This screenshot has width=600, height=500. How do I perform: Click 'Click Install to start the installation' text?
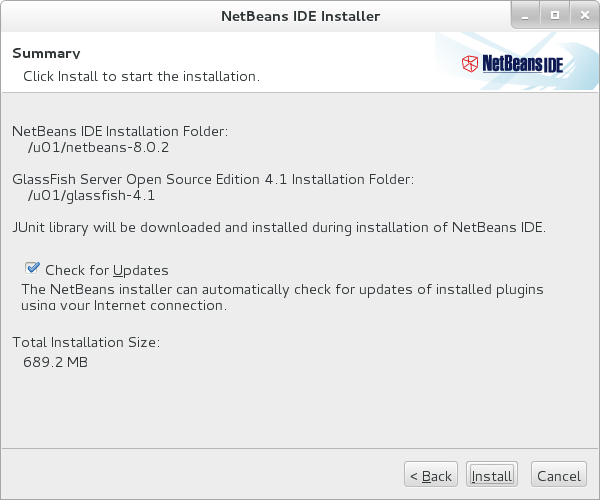(x=142, y=77)
